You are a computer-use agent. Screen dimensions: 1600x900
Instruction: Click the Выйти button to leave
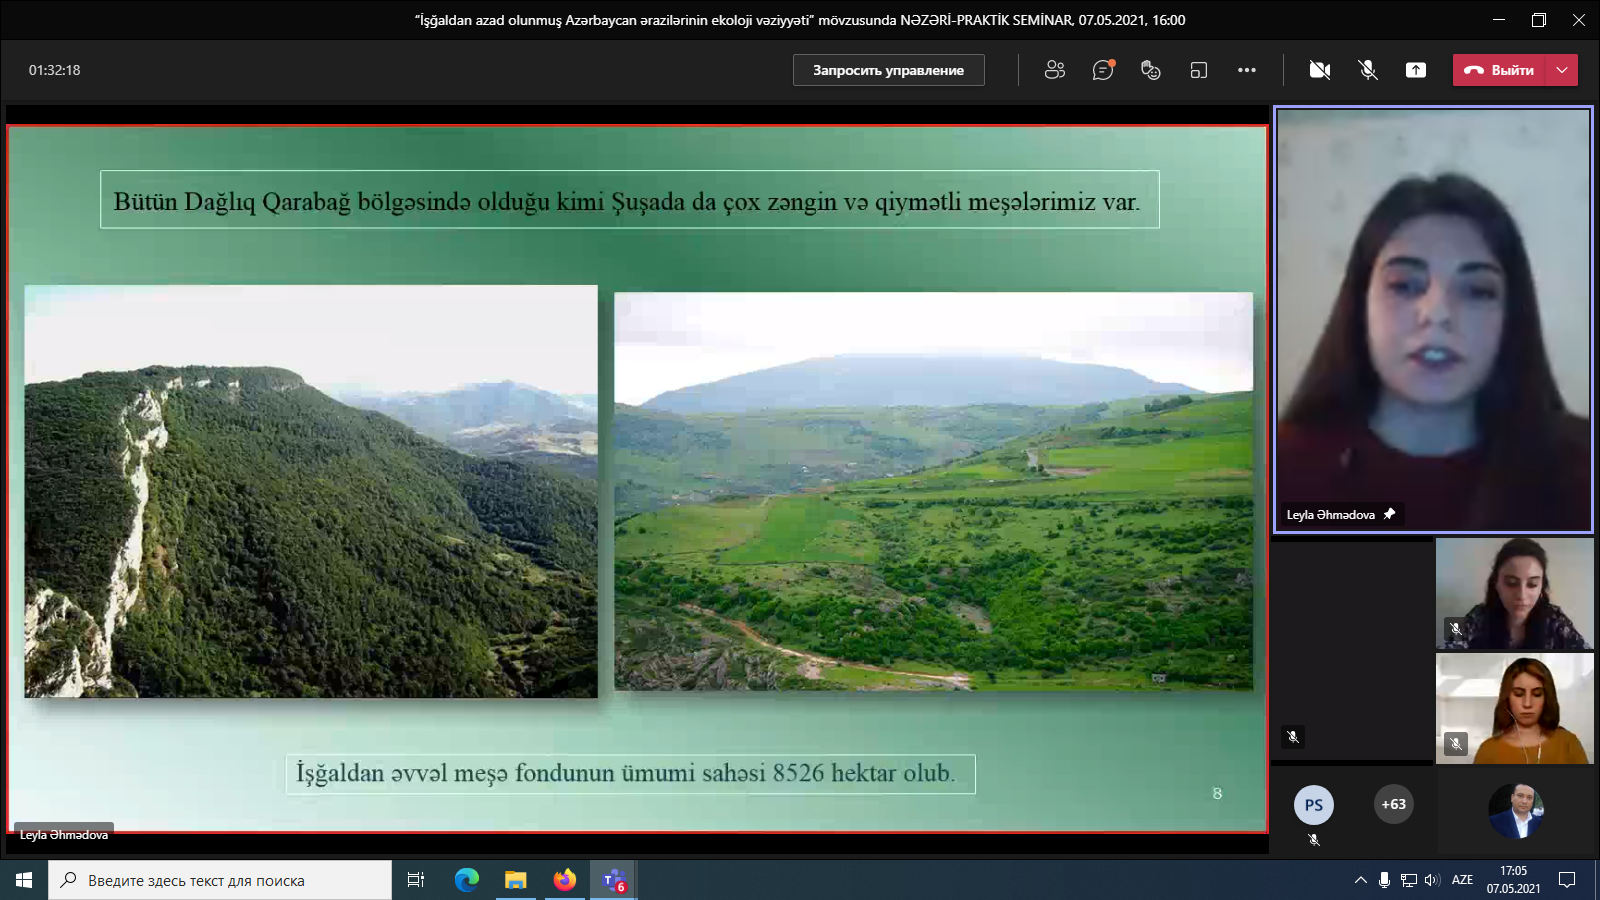point(1500,70)
